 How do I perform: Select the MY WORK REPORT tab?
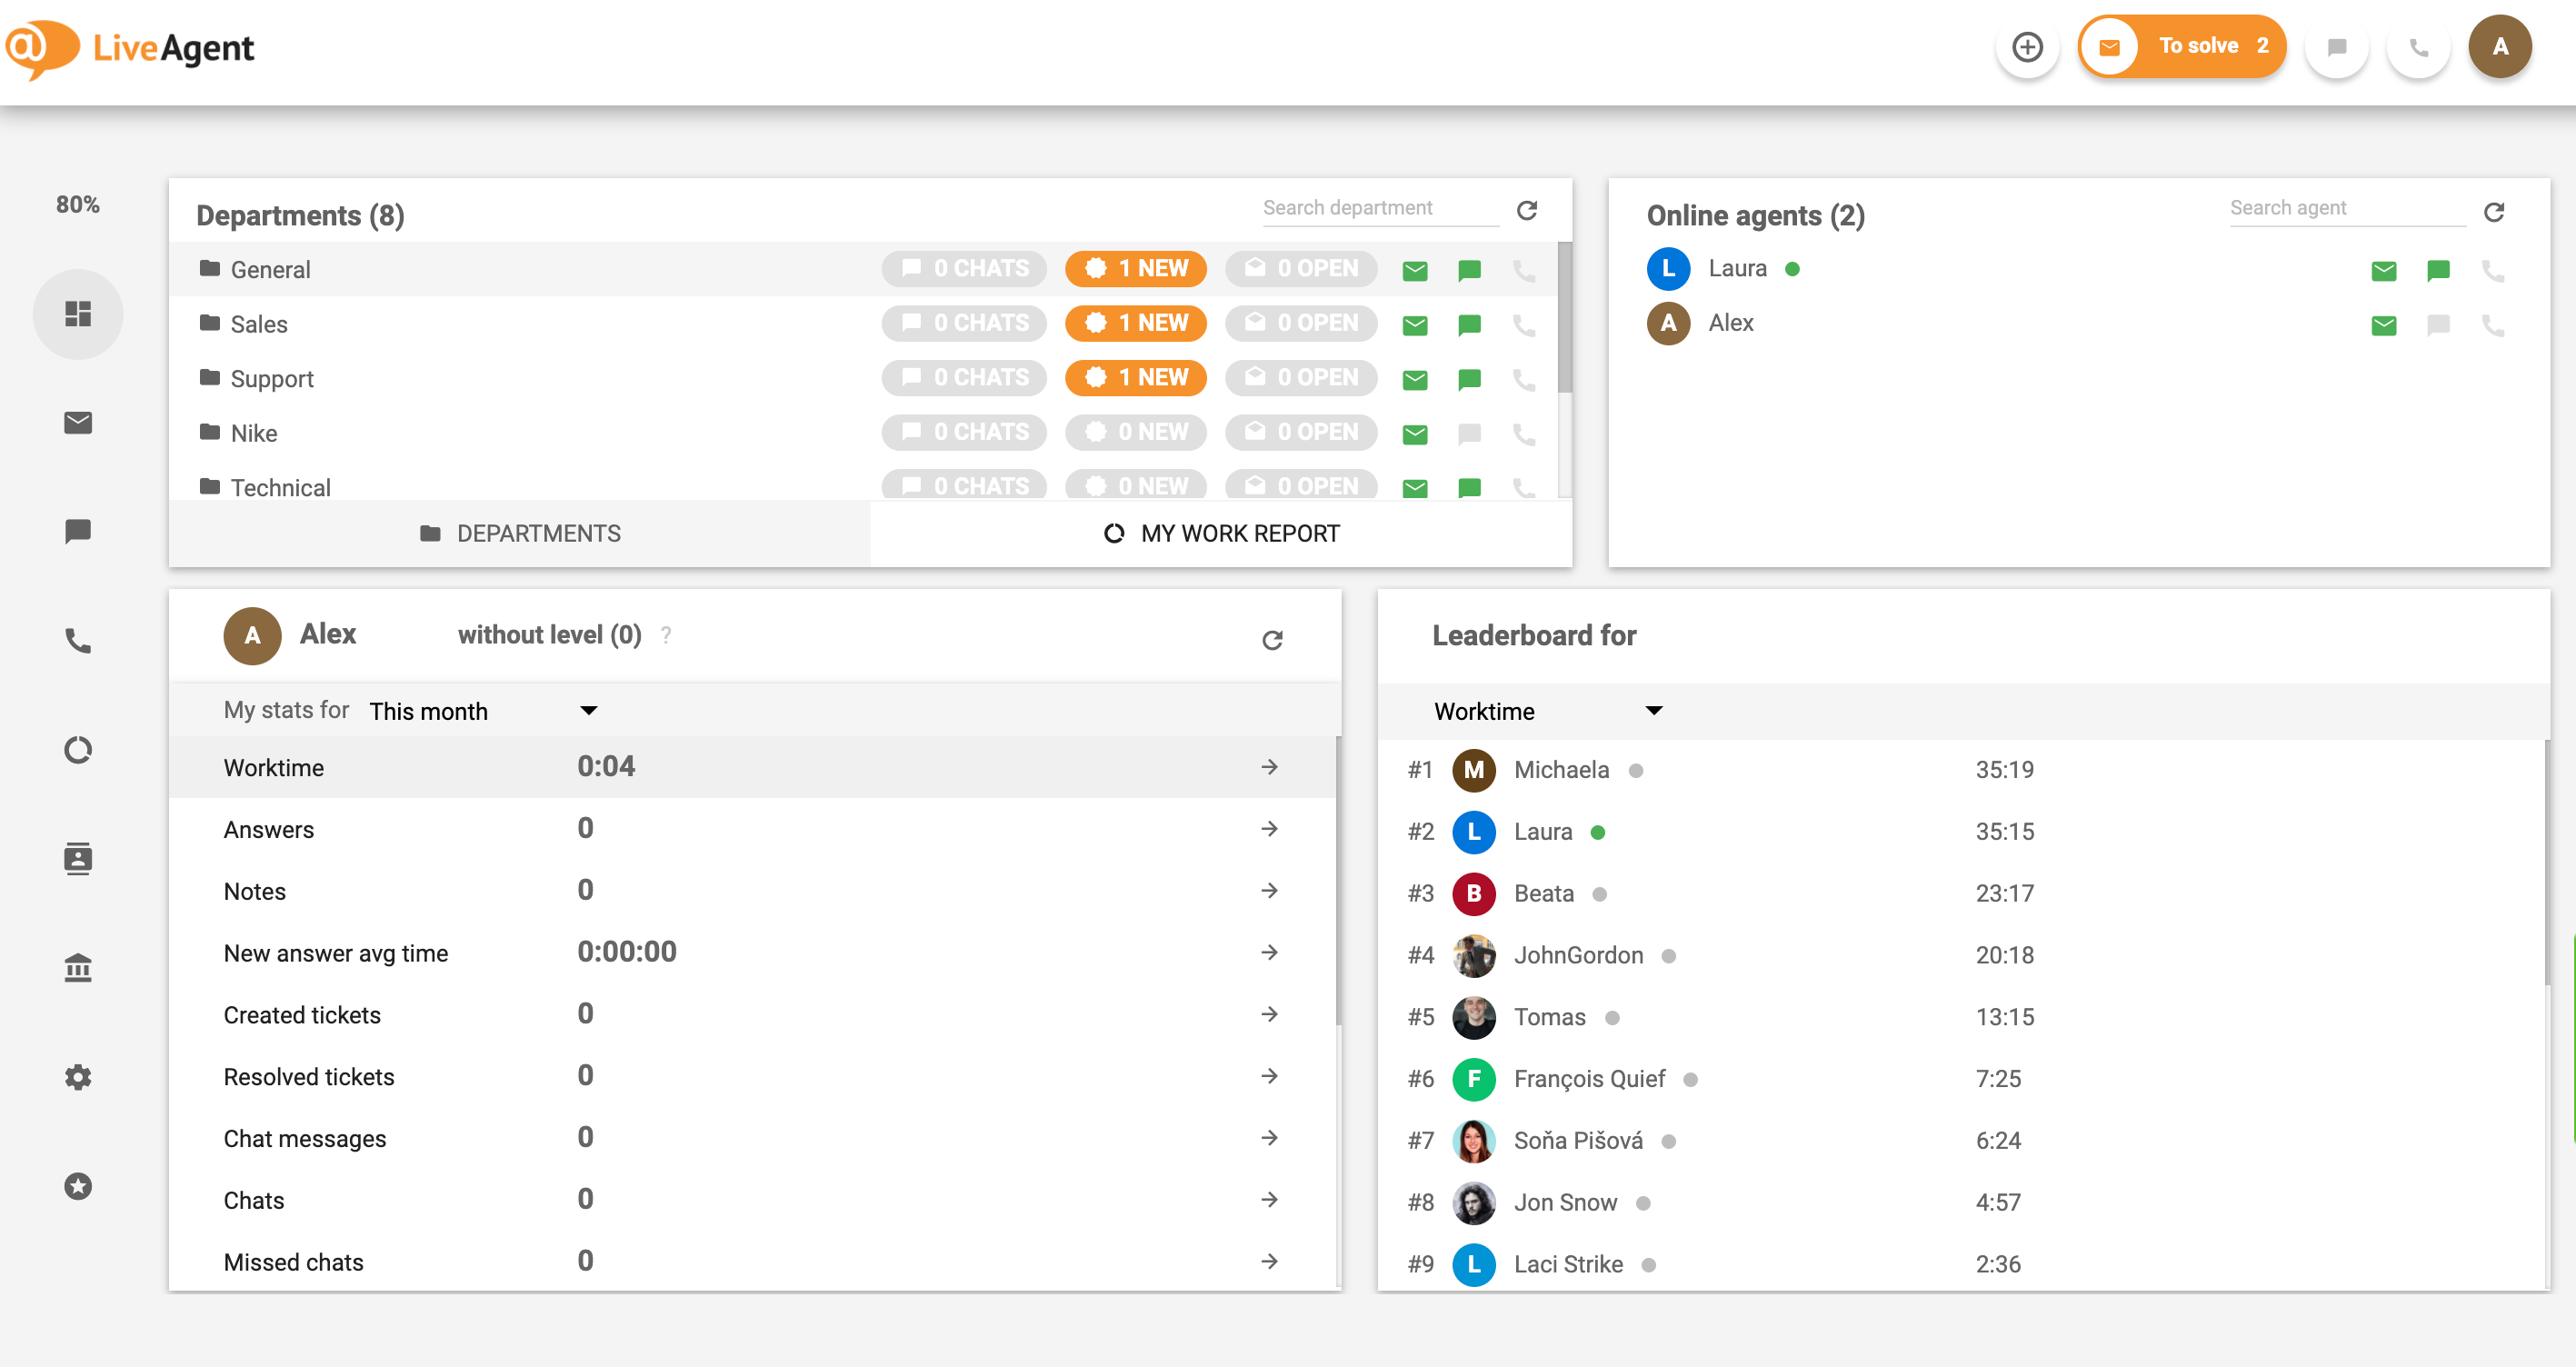pyautogui.click(x=1220, y=534)
